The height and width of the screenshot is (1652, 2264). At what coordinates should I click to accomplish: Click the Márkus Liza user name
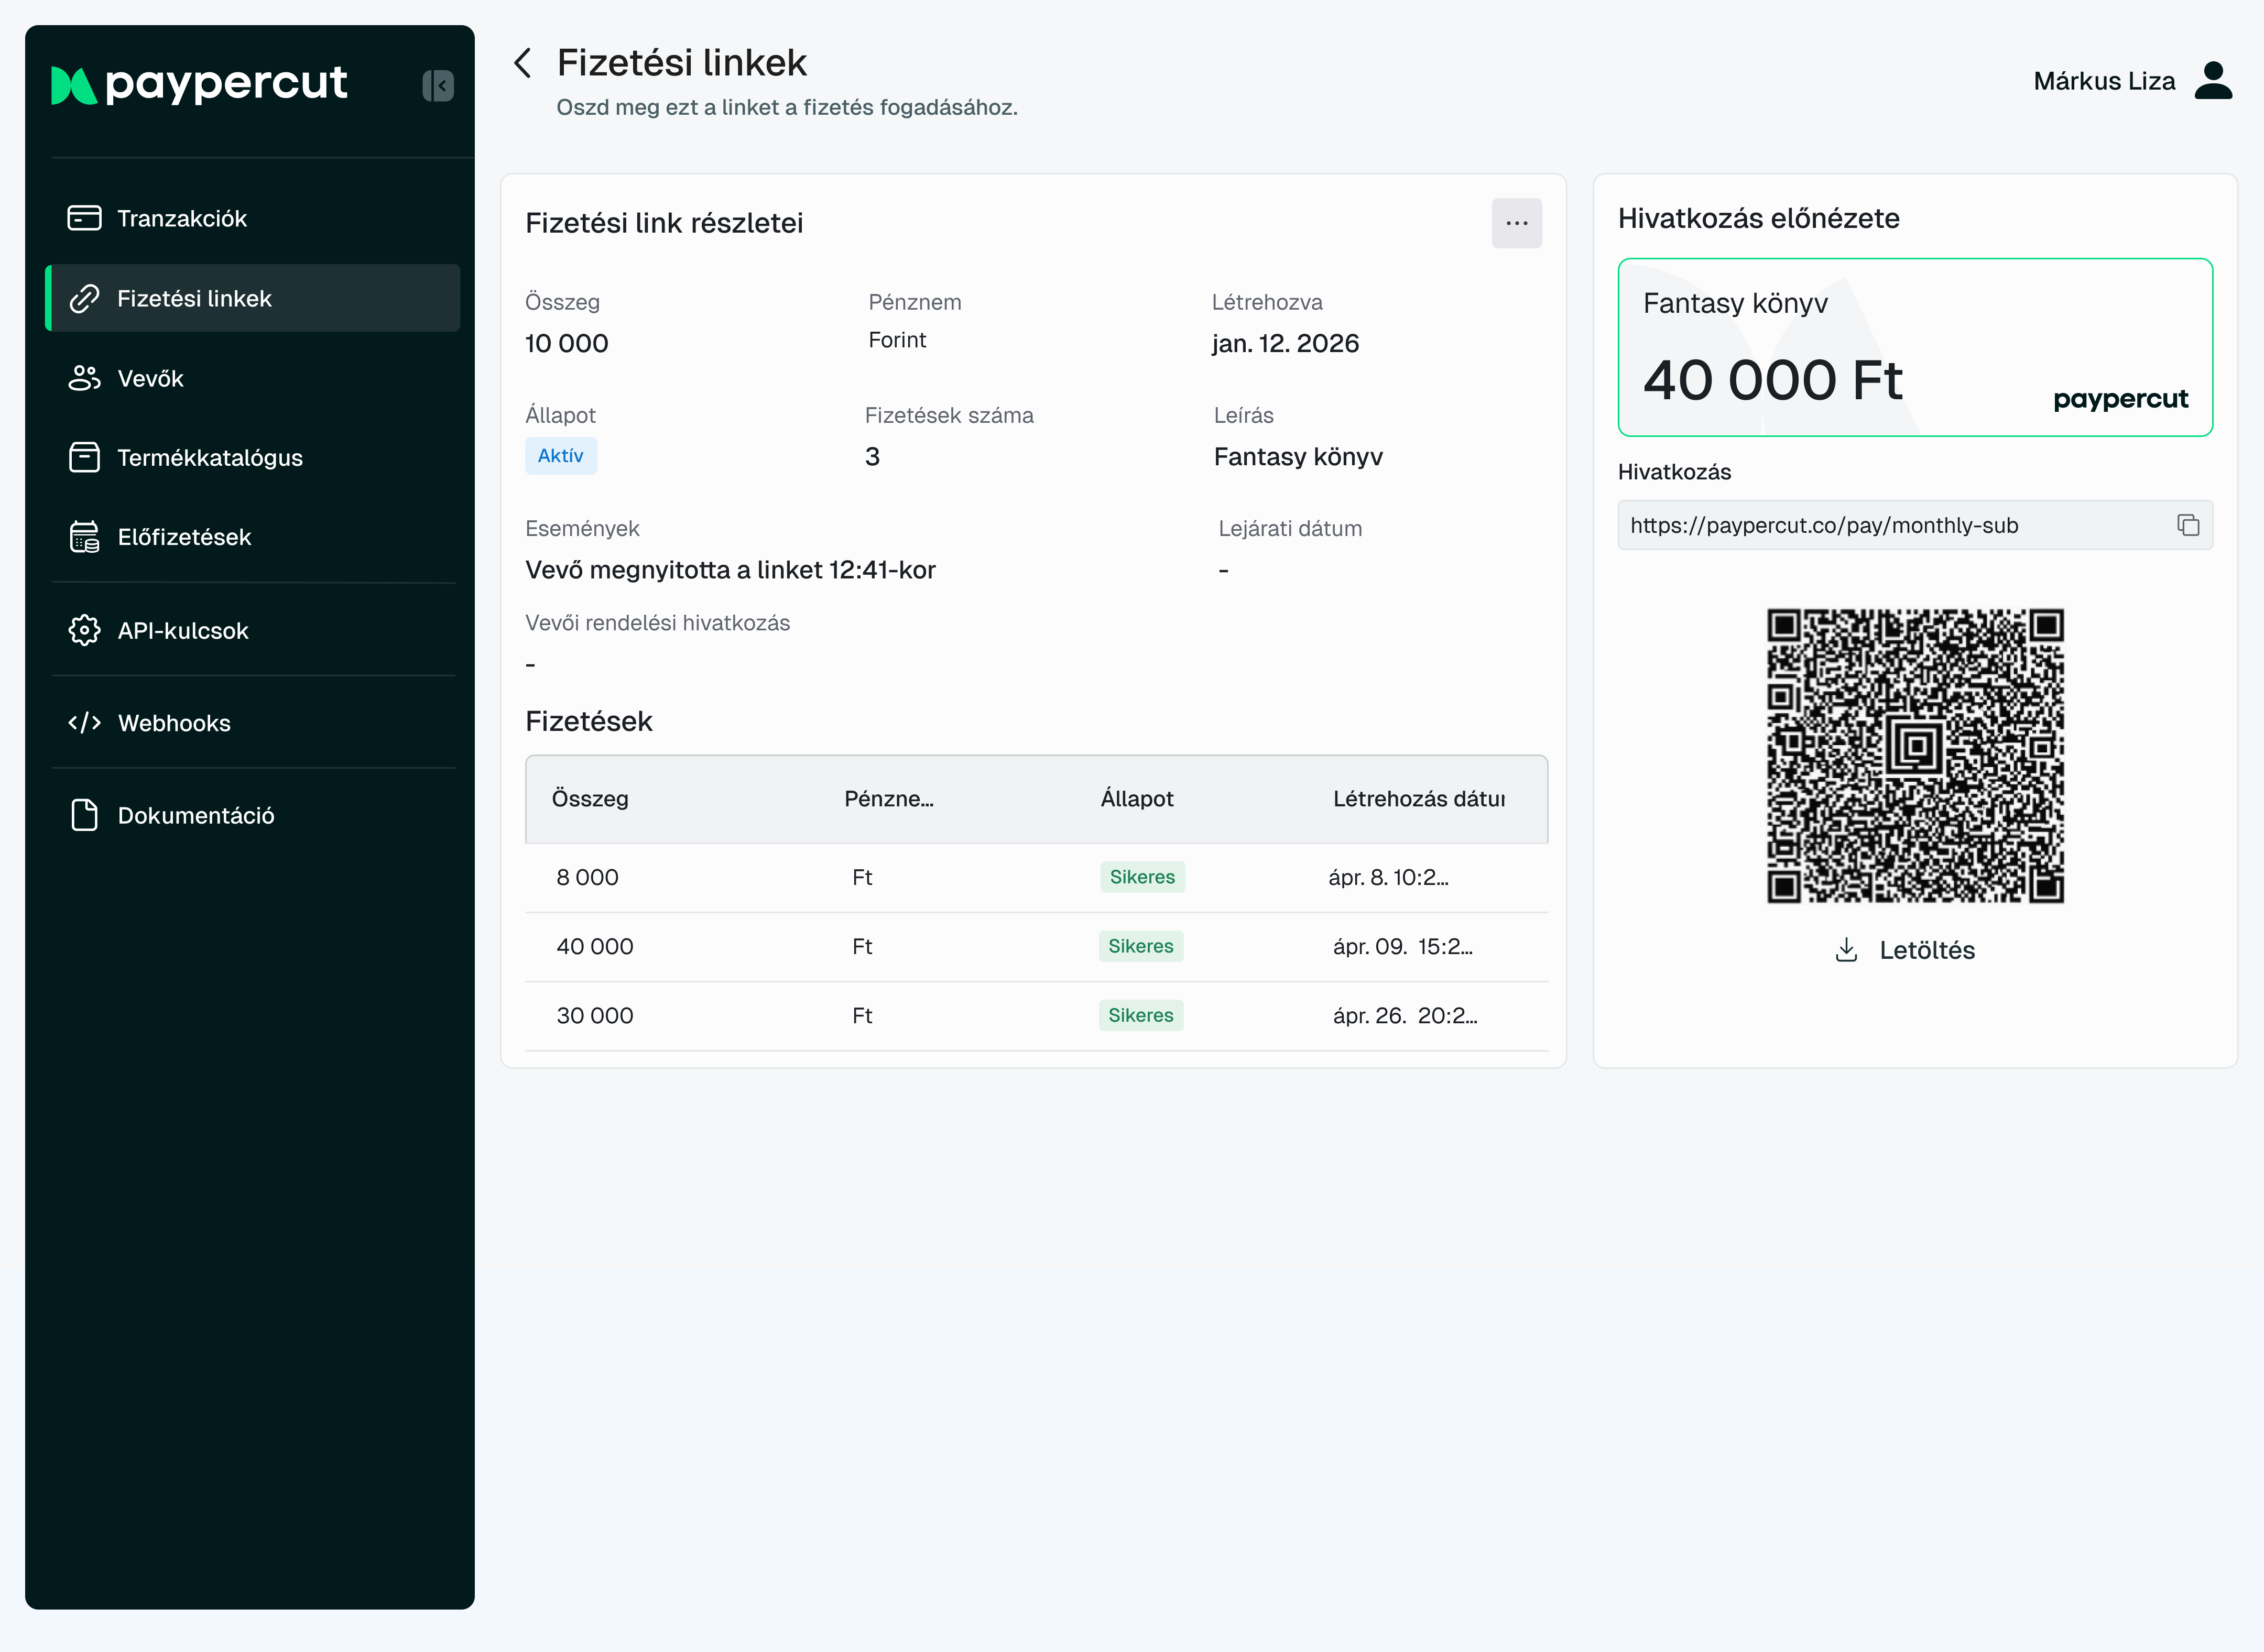coord(2104,81)
